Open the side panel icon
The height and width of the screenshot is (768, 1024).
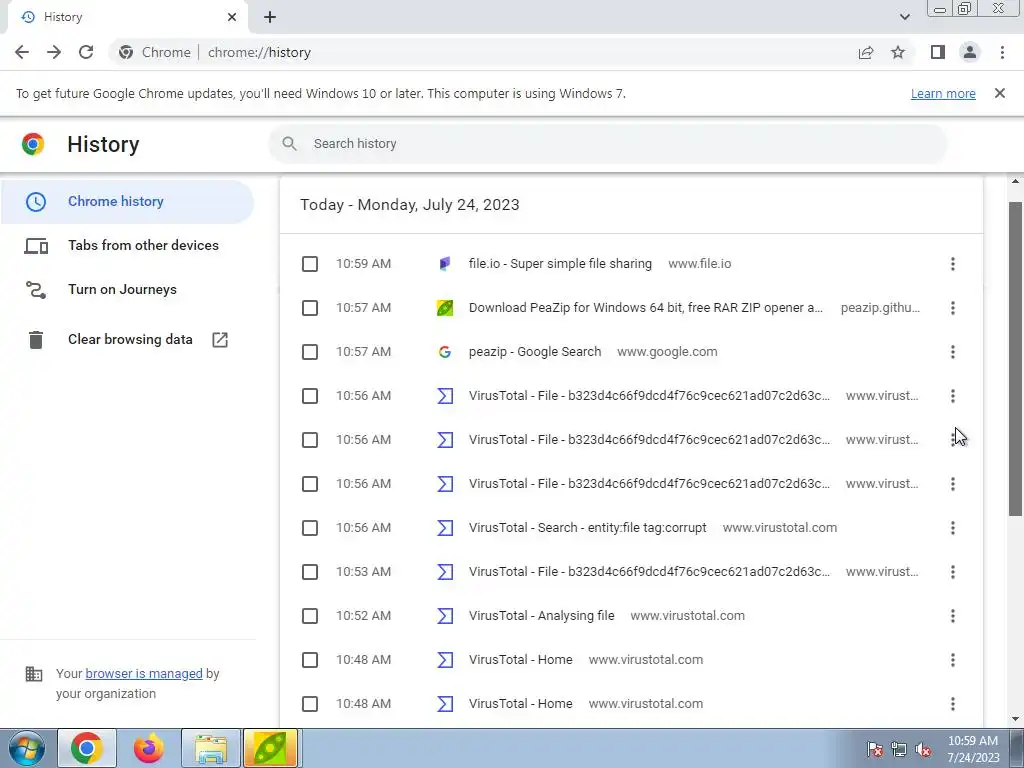point(938,52)
